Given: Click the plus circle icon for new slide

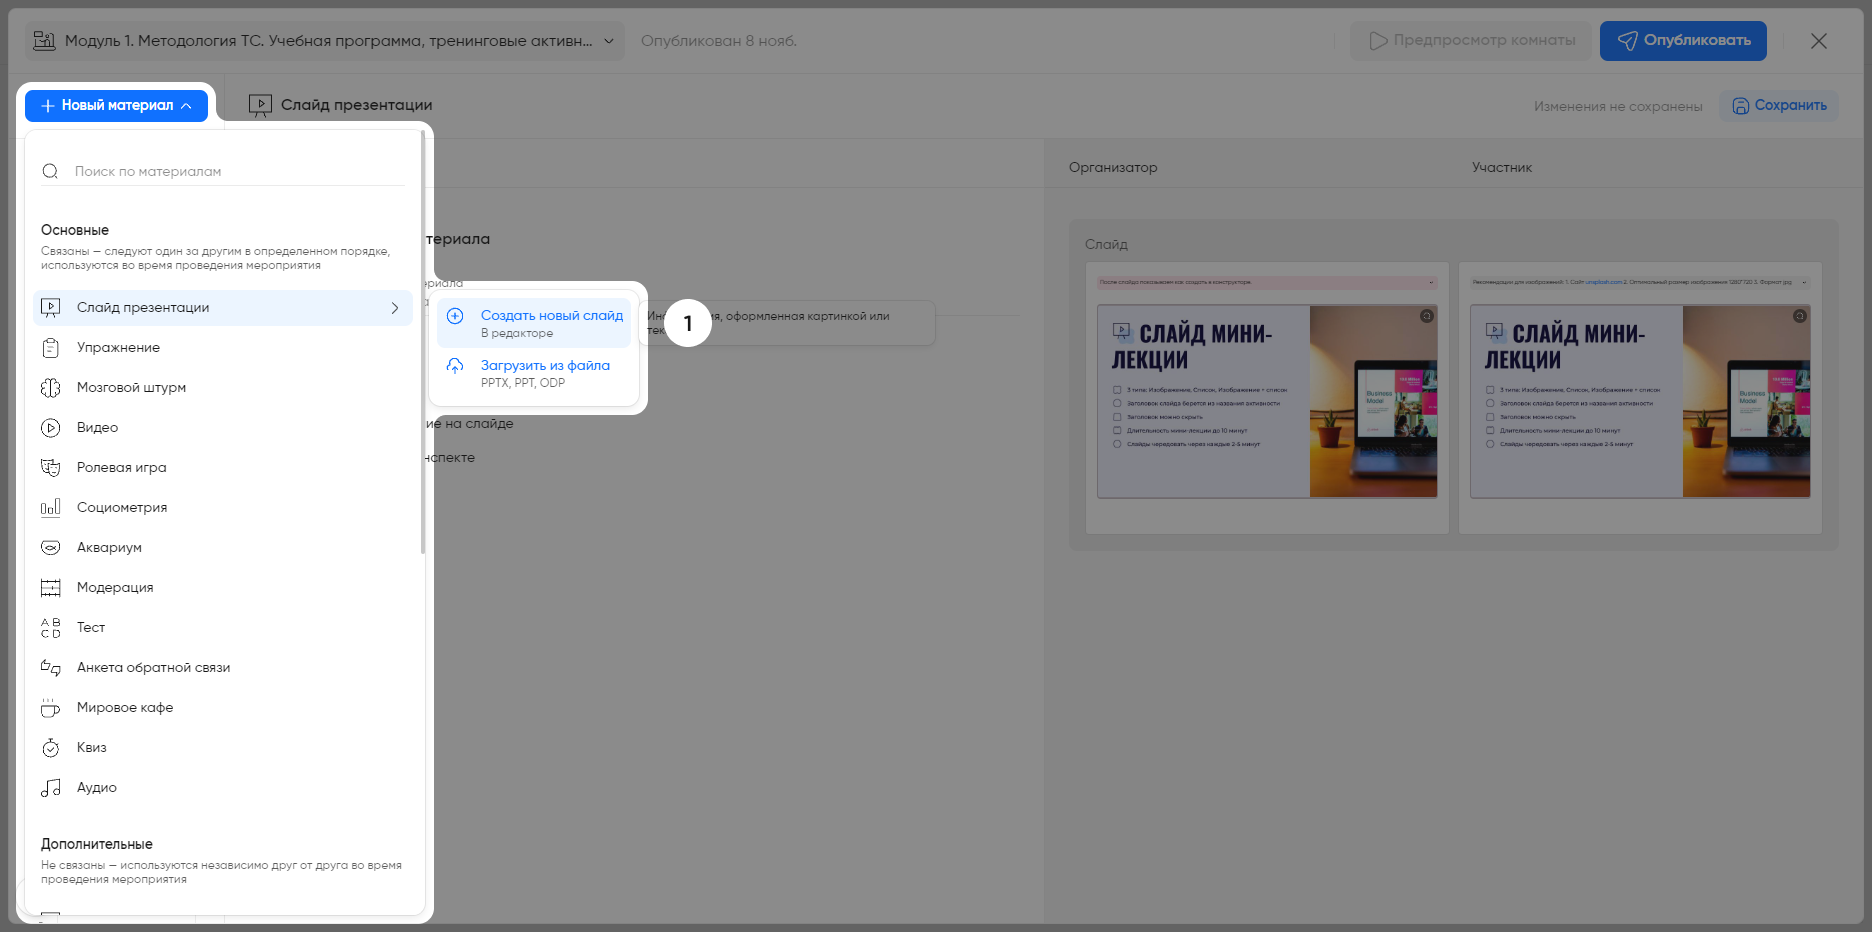Looking at the screenshot, I should pyautogui.click(x=455, y=316).
